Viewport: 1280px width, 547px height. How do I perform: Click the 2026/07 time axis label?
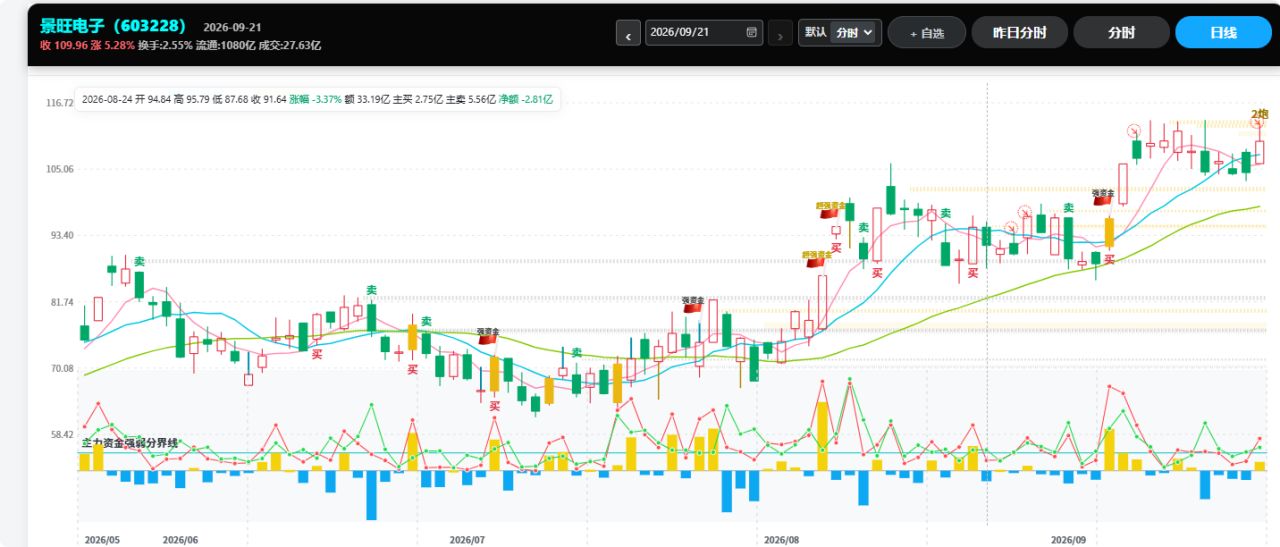467,539
